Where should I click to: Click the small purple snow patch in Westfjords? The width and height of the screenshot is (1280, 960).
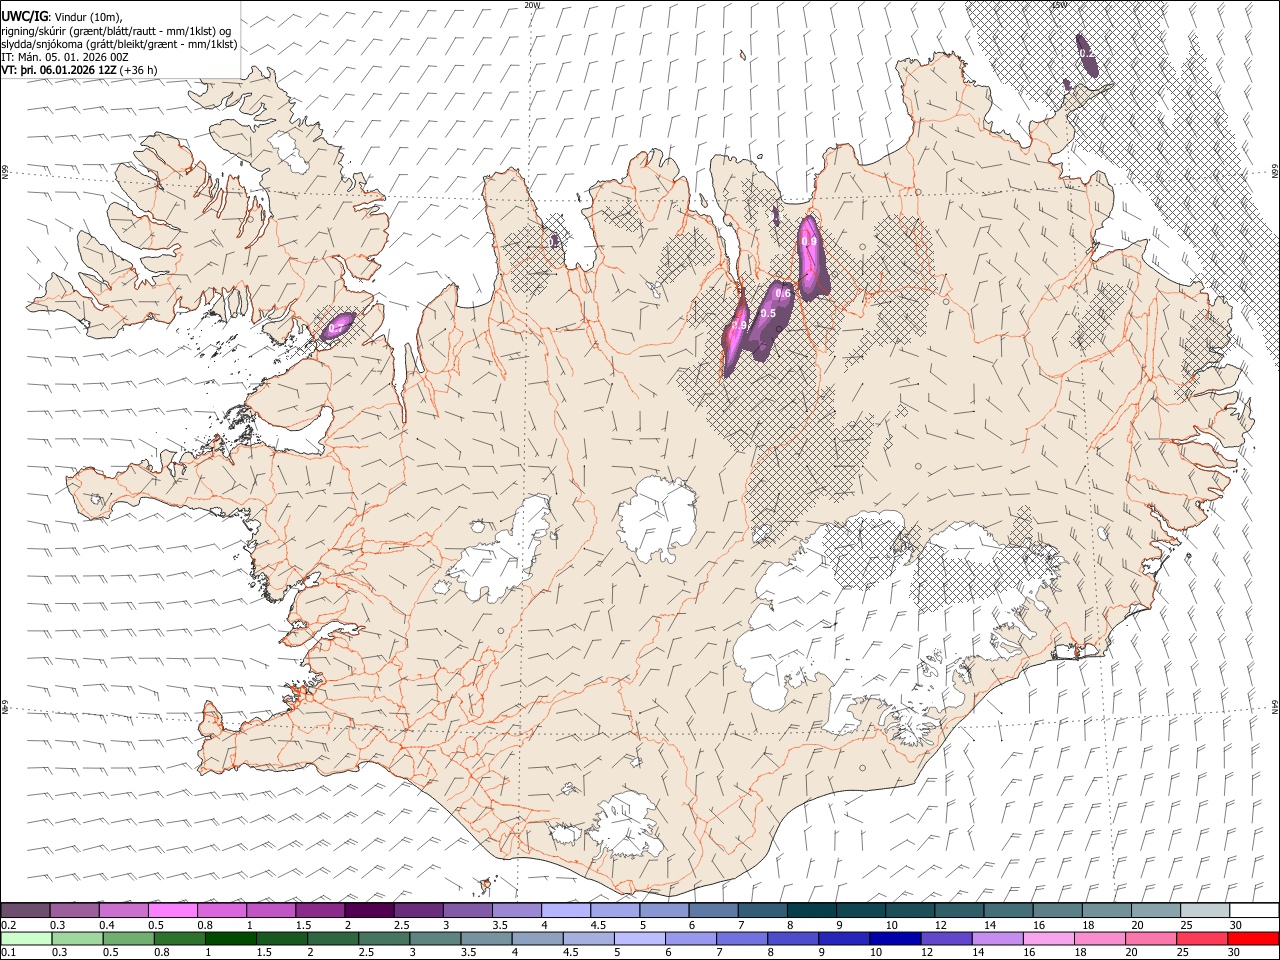pos(340,325)
